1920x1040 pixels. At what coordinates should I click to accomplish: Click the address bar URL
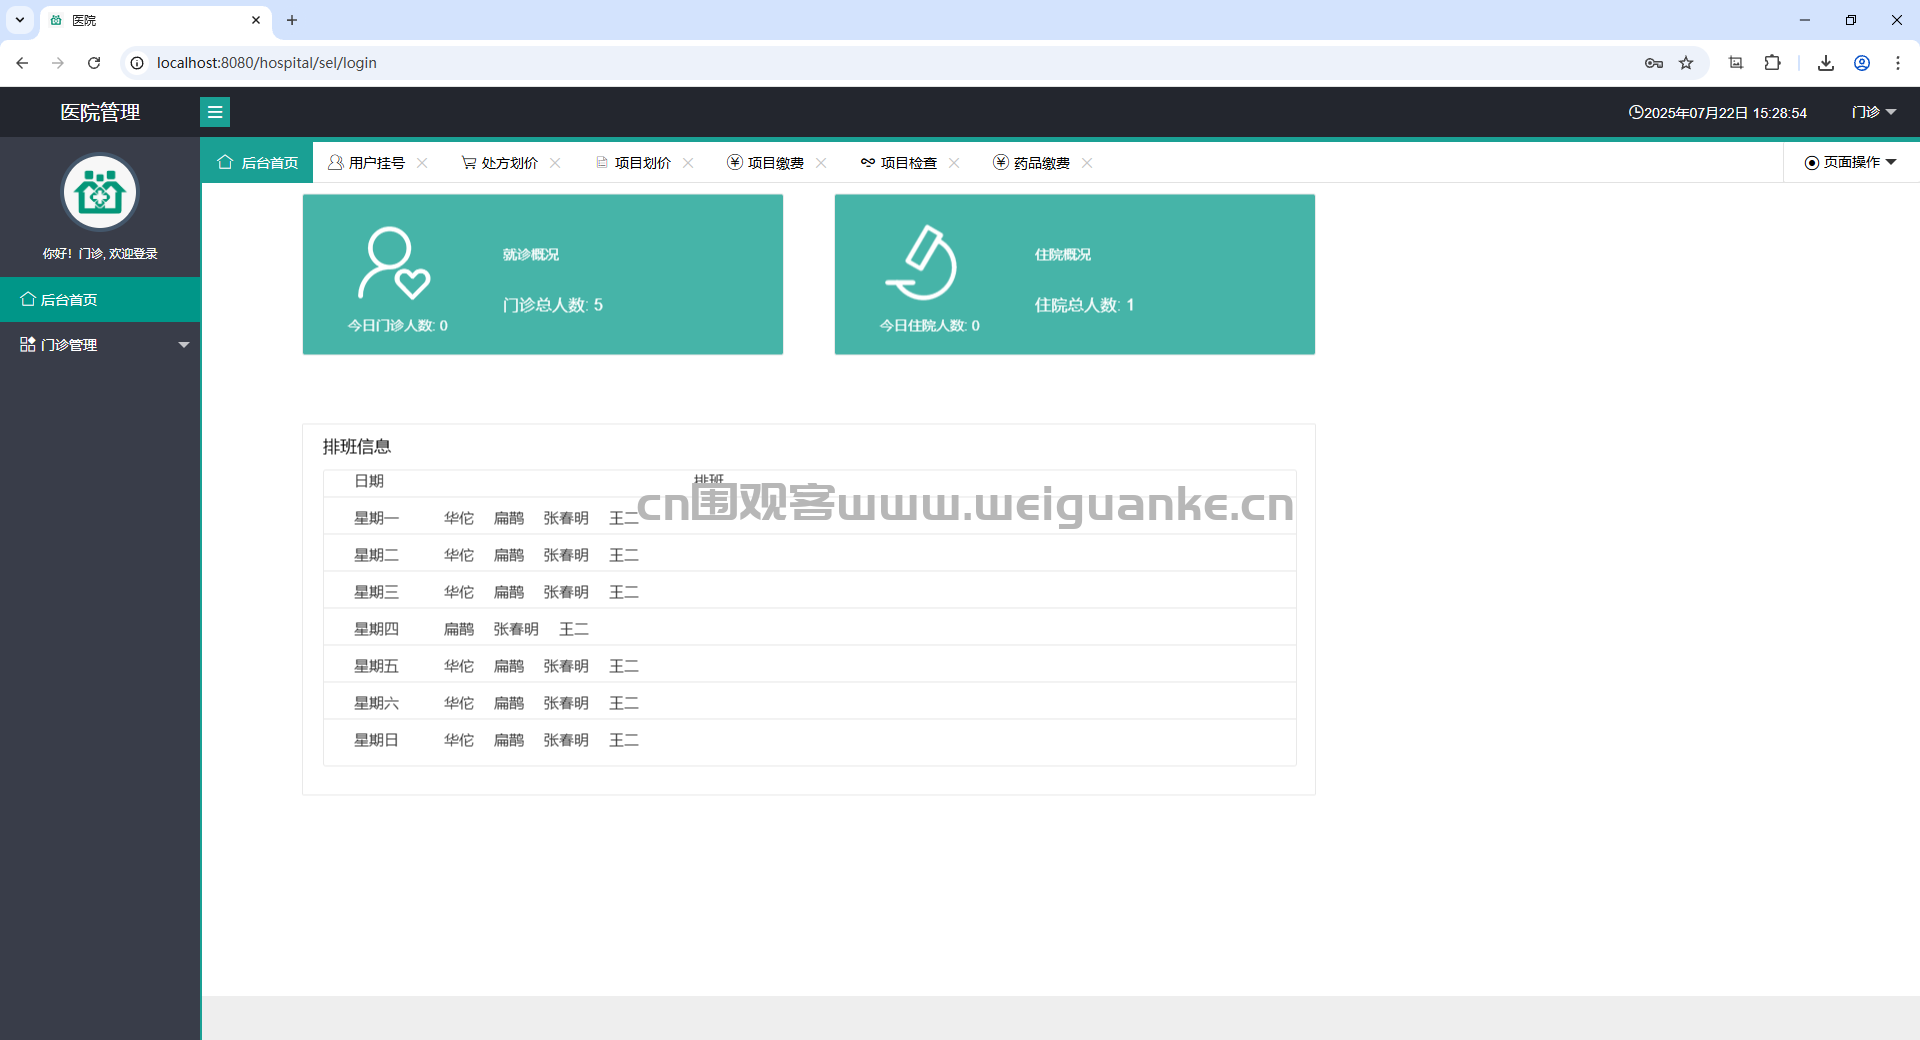pyautogui.click(x=267, y=63)
